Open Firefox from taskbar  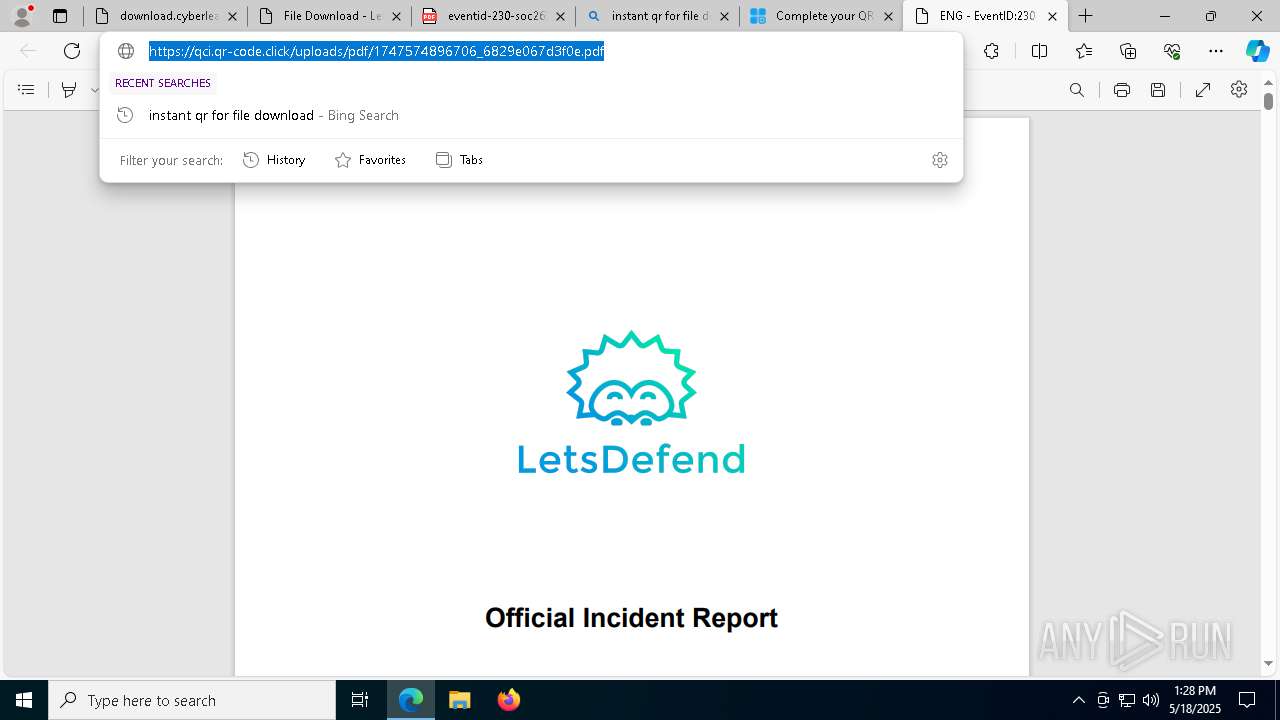point(509,700)
